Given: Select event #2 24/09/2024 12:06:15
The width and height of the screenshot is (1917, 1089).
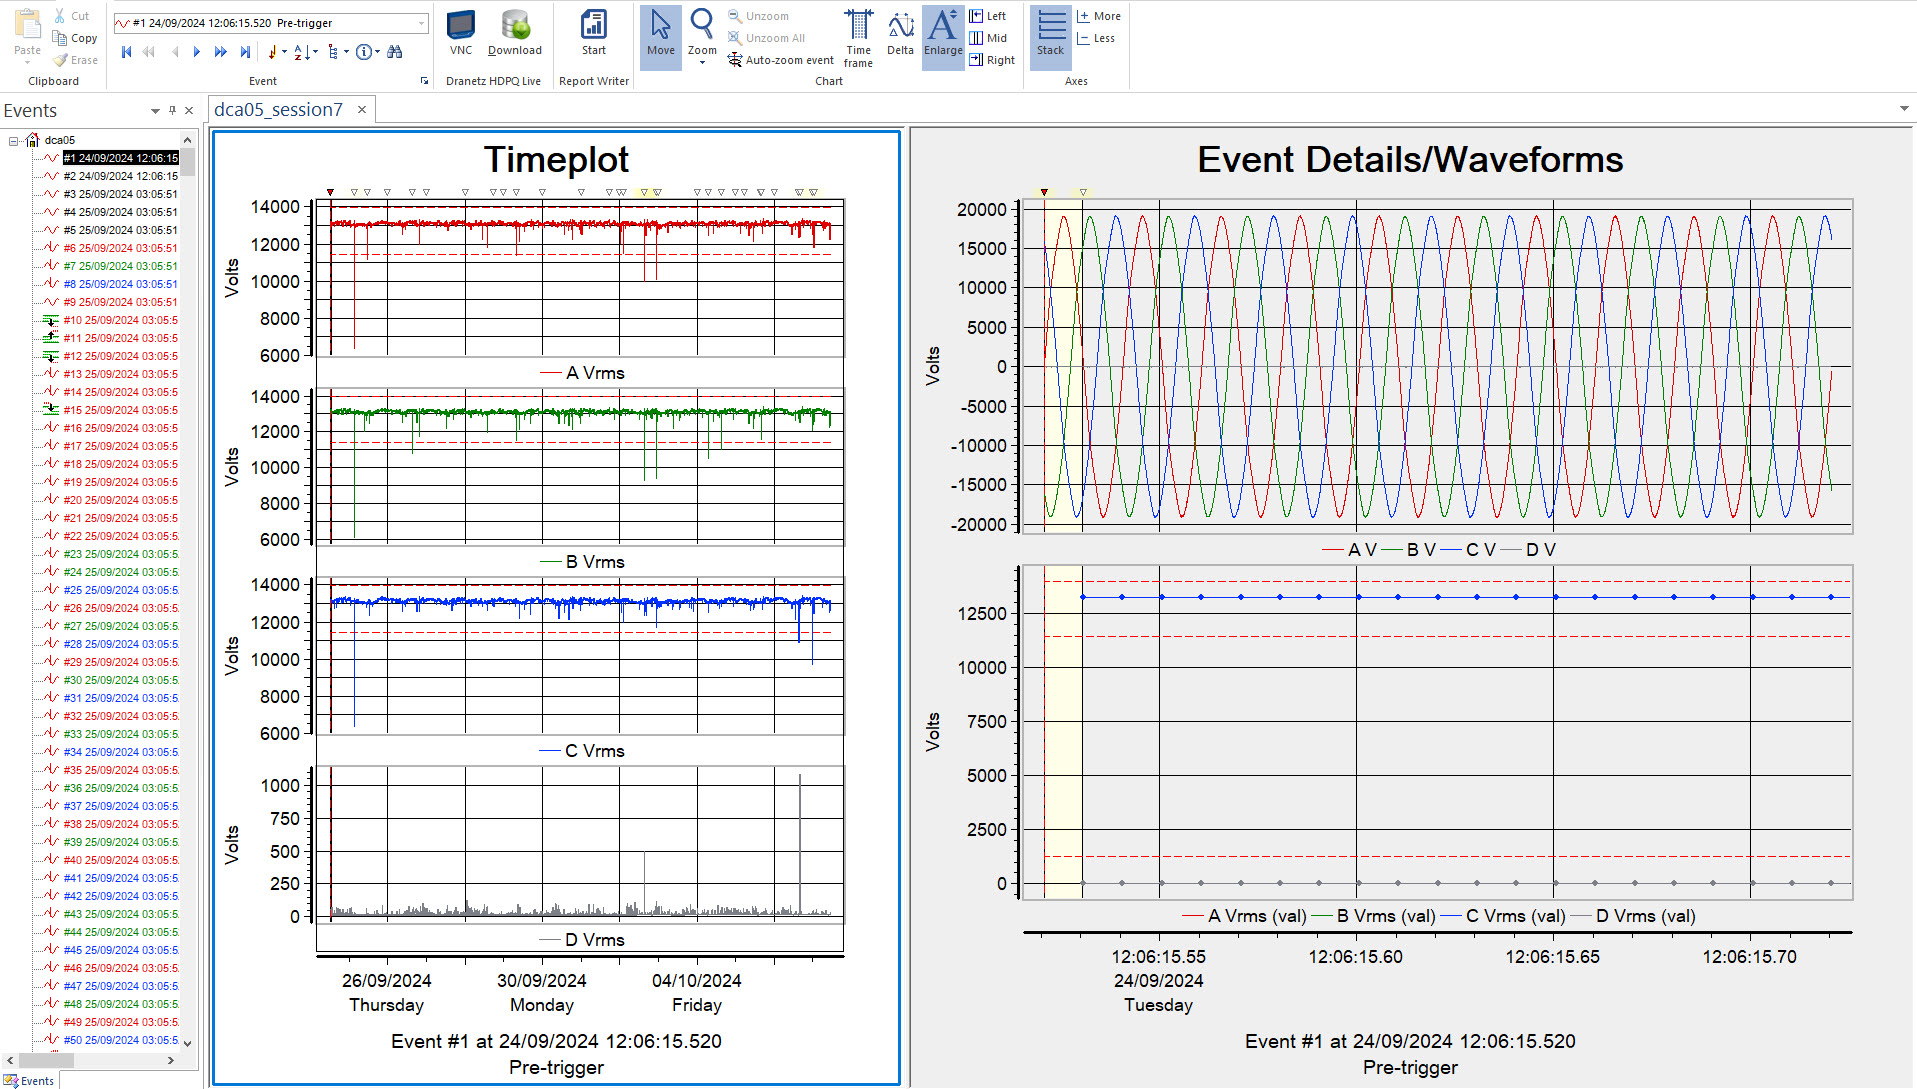Looking at the screenshot, I should (120, 176).
